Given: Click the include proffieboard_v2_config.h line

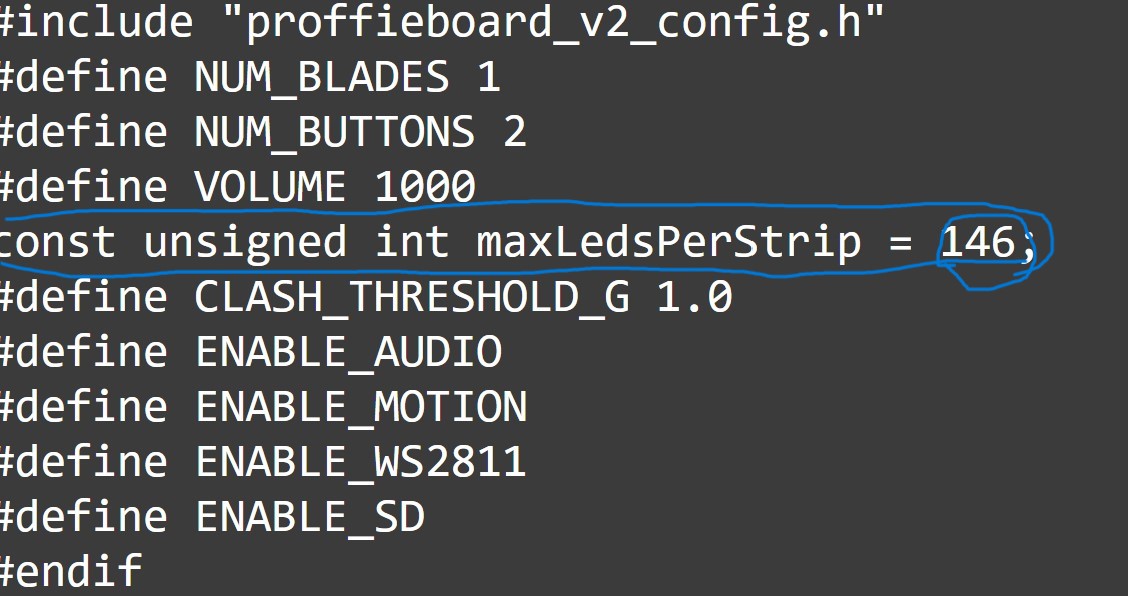Looking at the screenshot, I should pyautogui.click(x=442, y=23).
